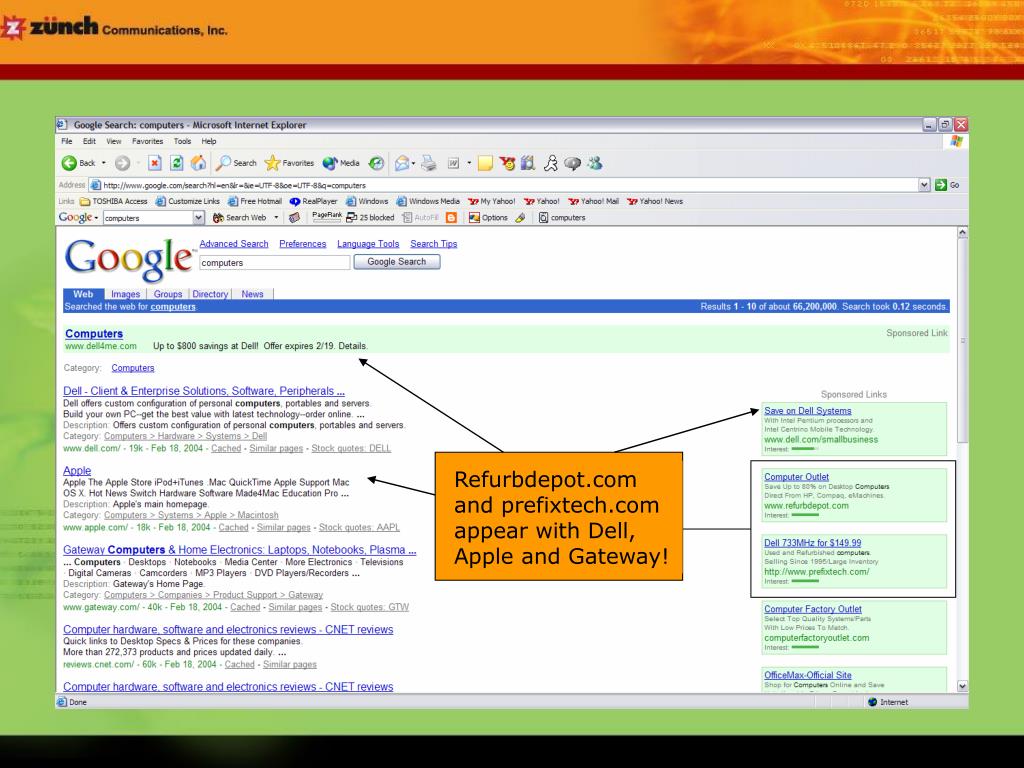Expand the Mail icon dropdown arrow
Screen dimensions: 1024x768
coord(413,163)
